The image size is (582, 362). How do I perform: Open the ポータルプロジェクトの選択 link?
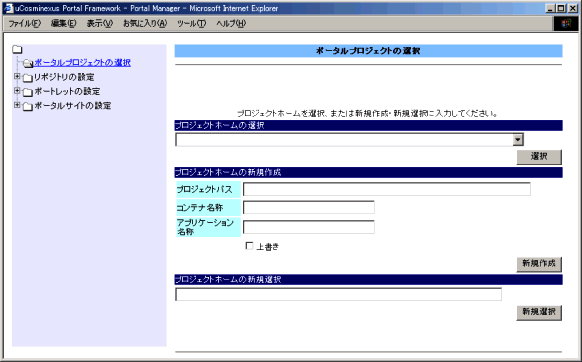pos(82,62)
